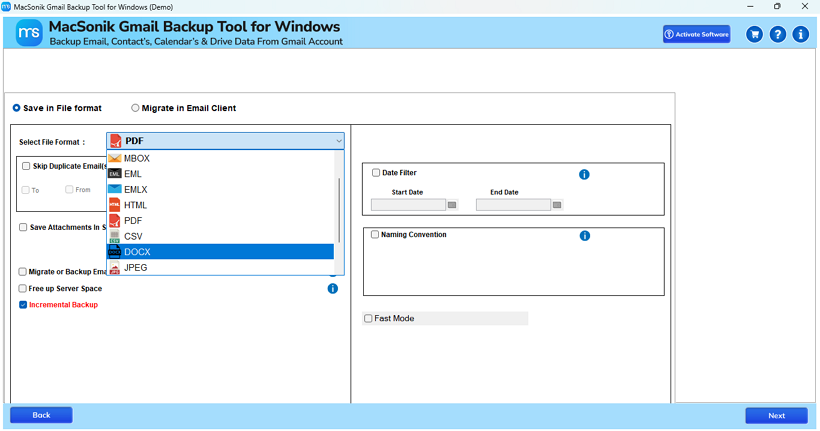Image resolution: width=820 pixels, height=431 pixels.
Task: Click the HTML format icon in list
Action: [115, 205]
